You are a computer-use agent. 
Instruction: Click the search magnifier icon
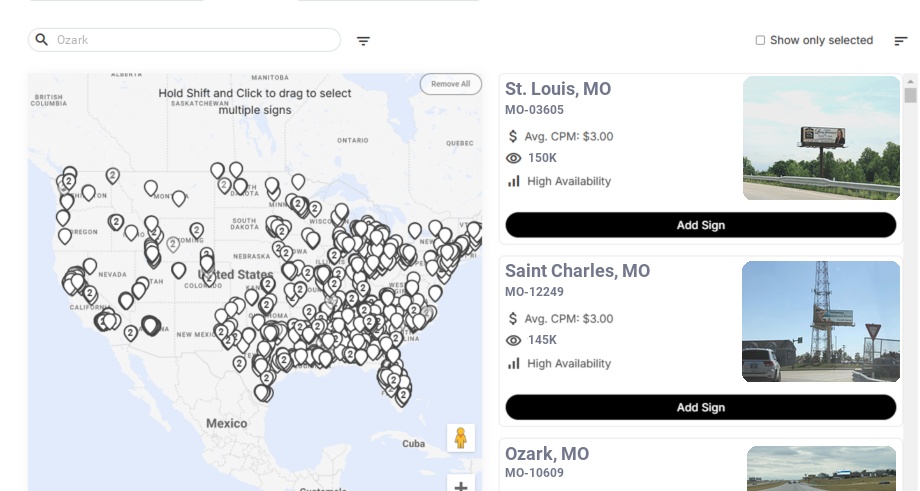[42, 40]
